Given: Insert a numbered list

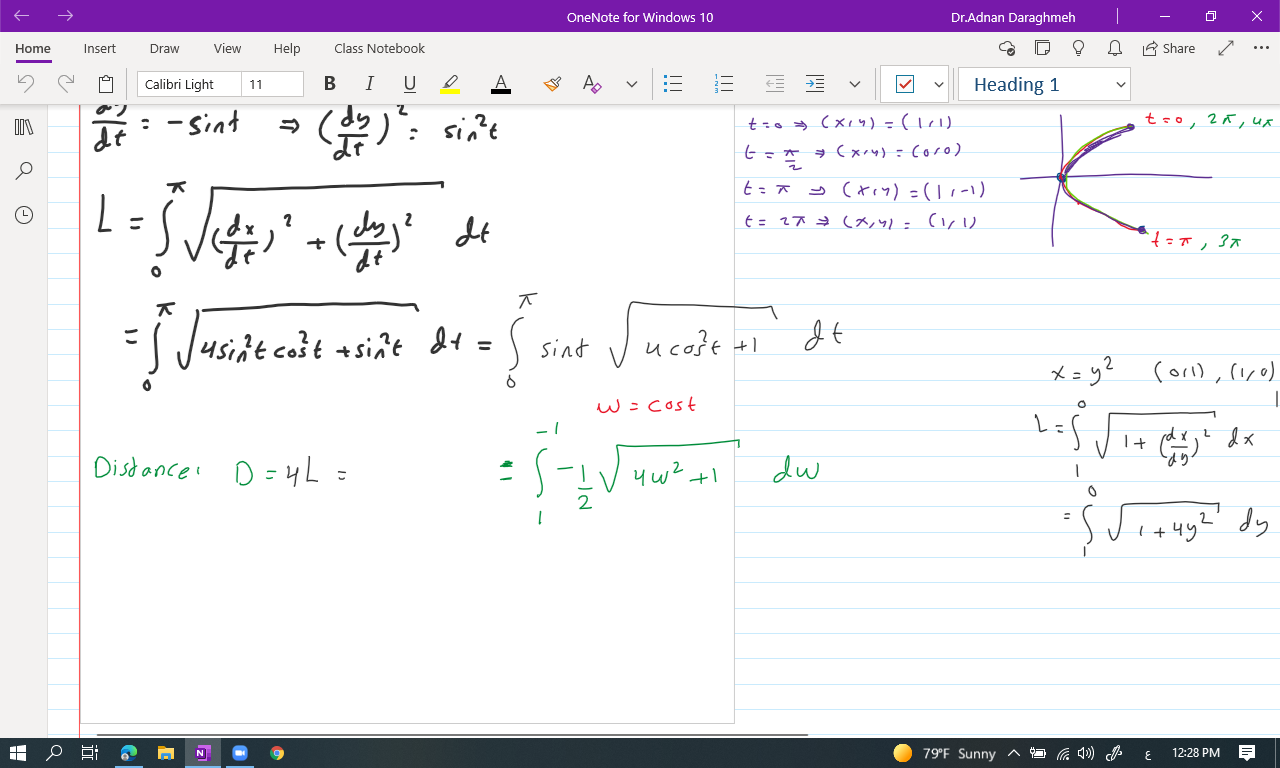Looking at the screenshot, I should 724,84.
